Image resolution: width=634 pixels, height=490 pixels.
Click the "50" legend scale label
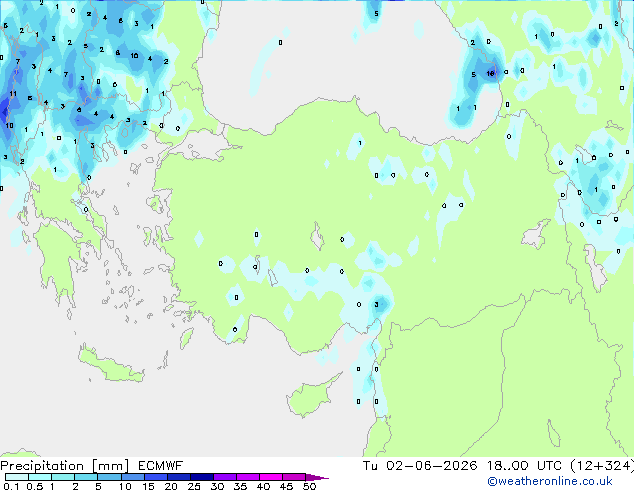pos(309,486)
